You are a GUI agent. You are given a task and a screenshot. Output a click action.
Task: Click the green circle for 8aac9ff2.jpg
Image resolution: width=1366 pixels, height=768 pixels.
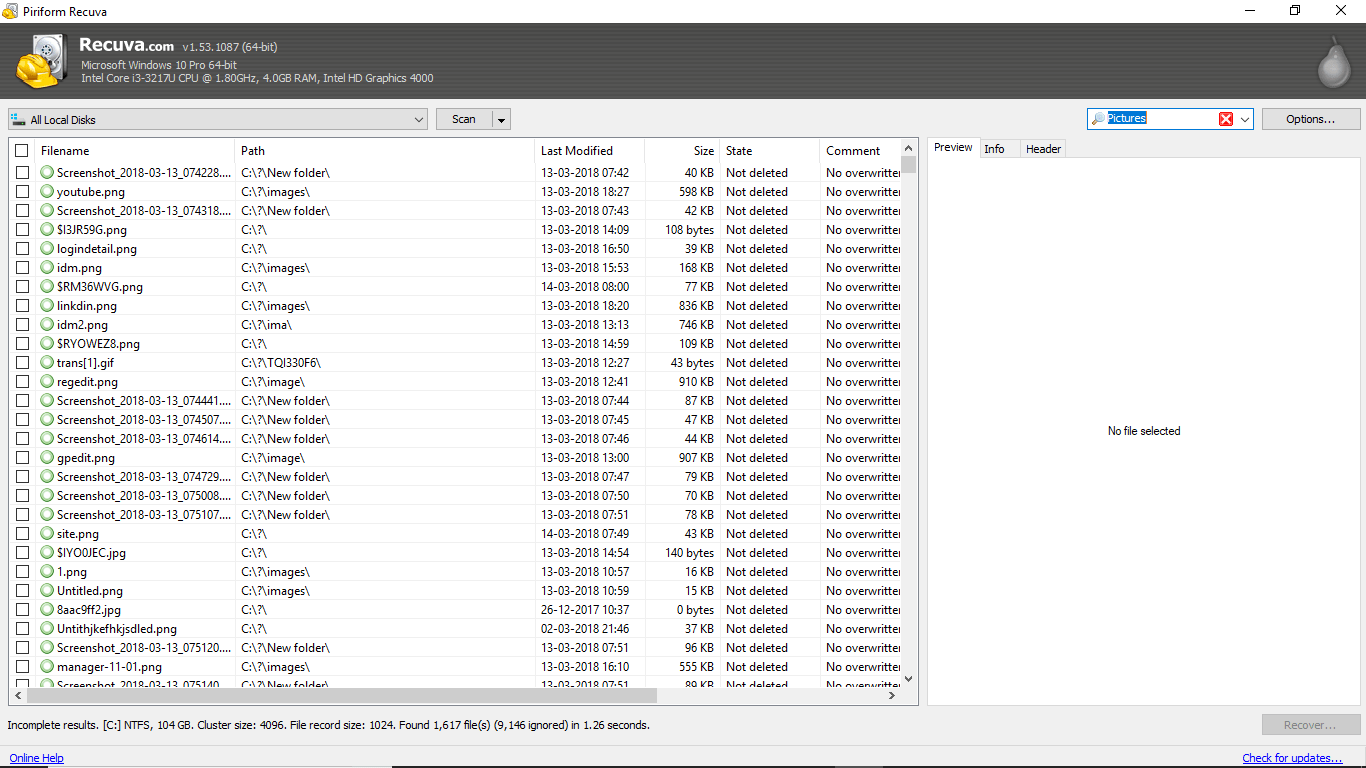47,610
